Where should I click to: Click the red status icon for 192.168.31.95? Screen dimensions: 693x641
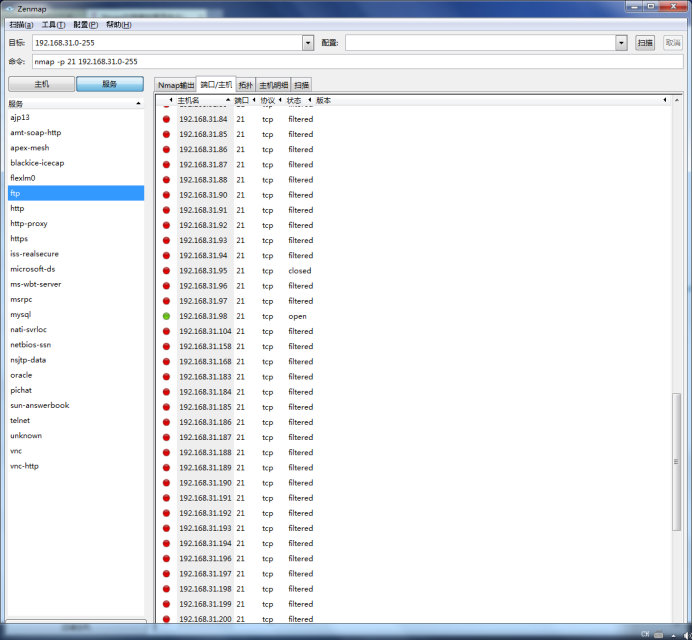(166, 271)
